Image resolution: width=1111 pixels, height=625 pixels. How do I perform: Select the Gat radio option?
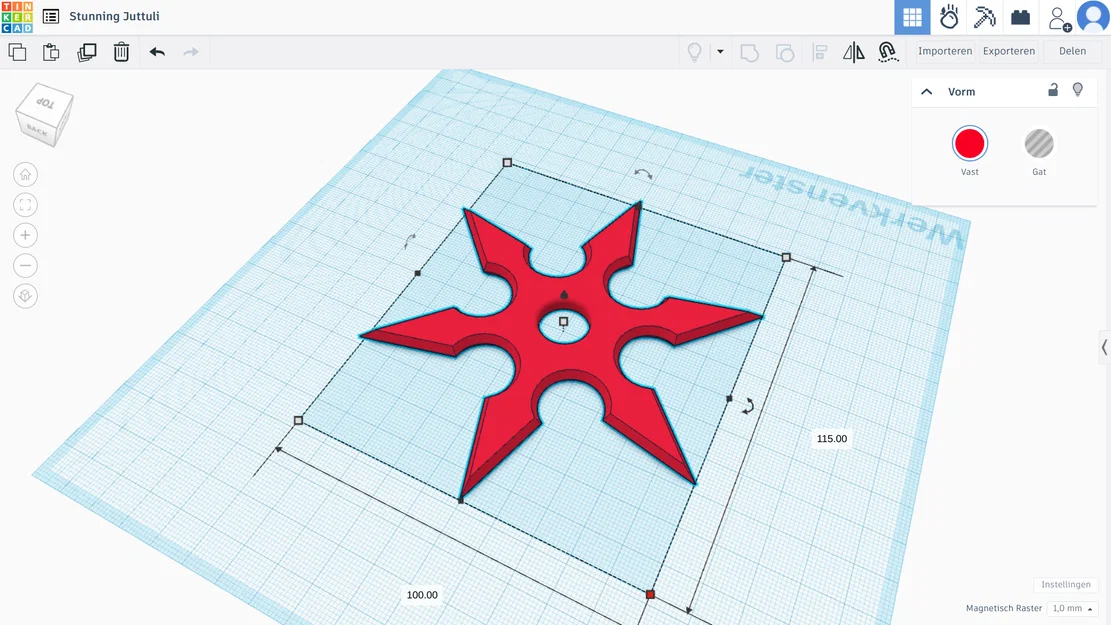(1039, 145)
